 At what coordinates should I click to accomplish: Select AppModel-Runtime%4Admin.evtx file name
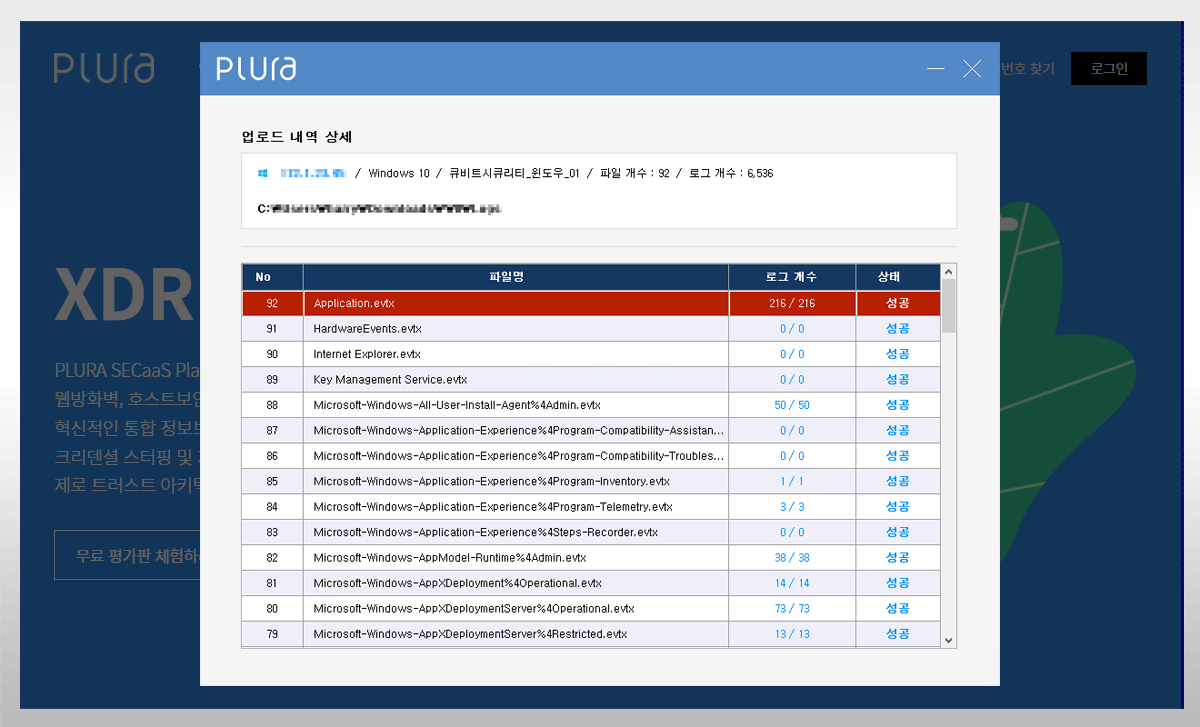(x=450, y=558)
